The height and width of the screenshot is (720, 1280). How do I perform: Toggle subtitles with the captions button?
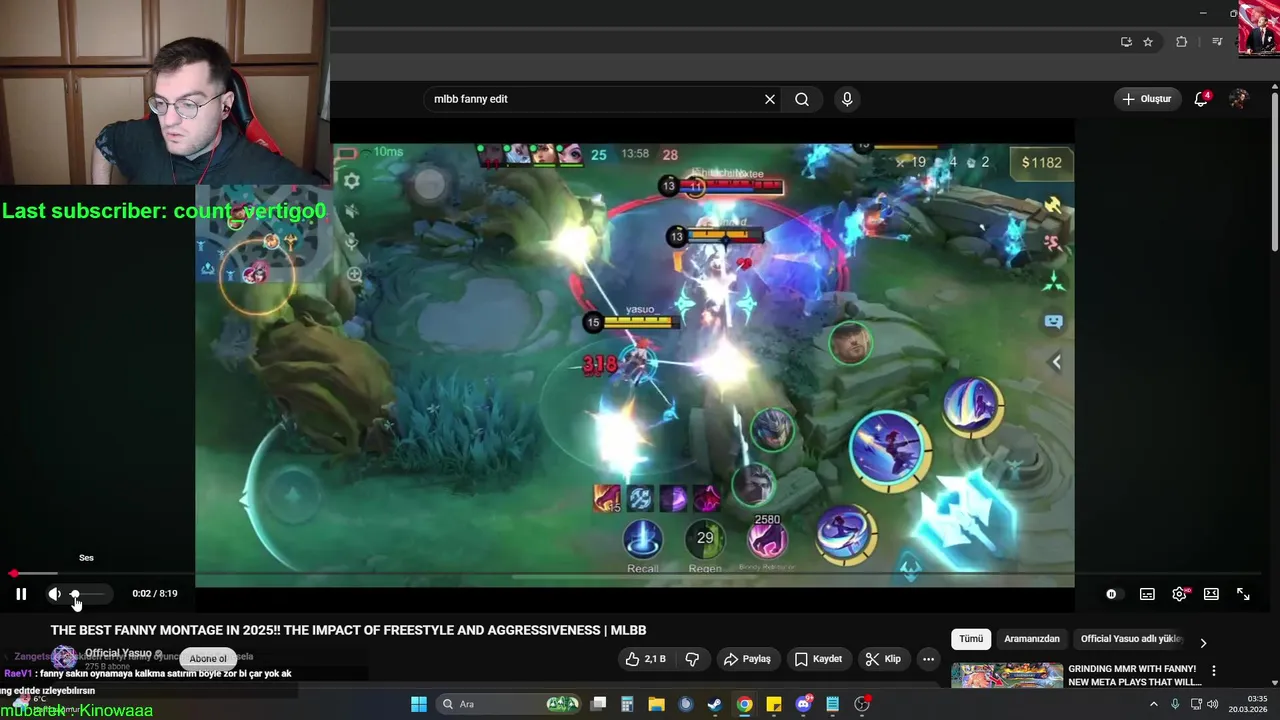(x=1147, y=594)
